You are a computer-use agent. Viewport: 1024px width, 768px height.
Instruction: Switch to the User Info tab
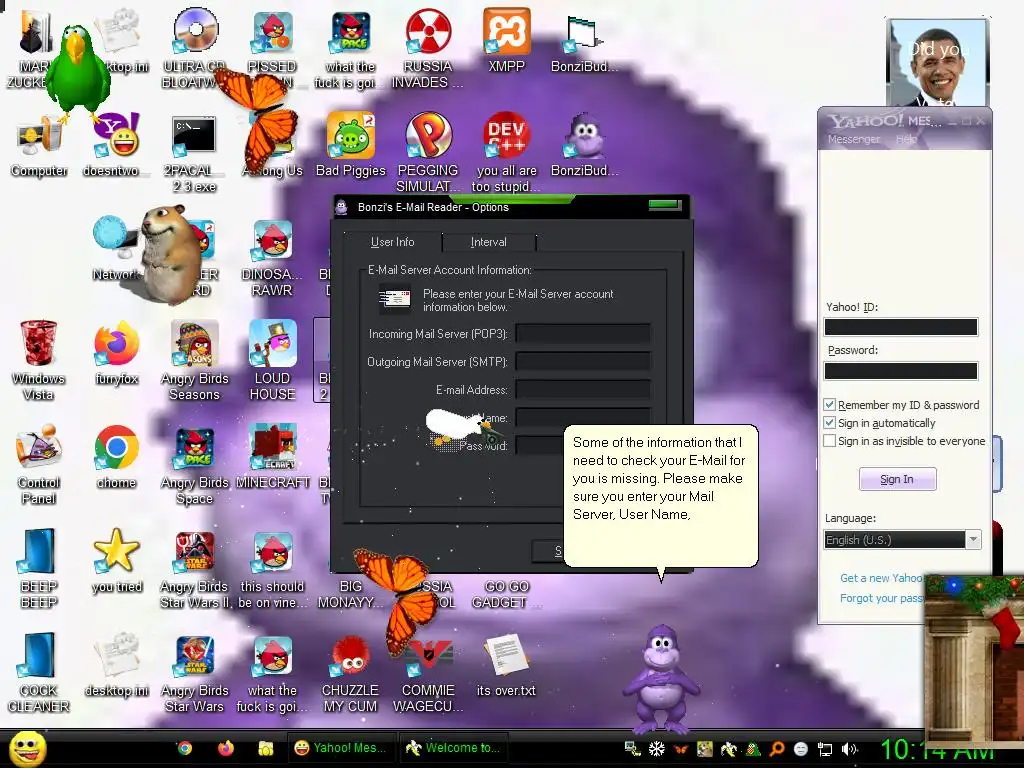point(392,242)
